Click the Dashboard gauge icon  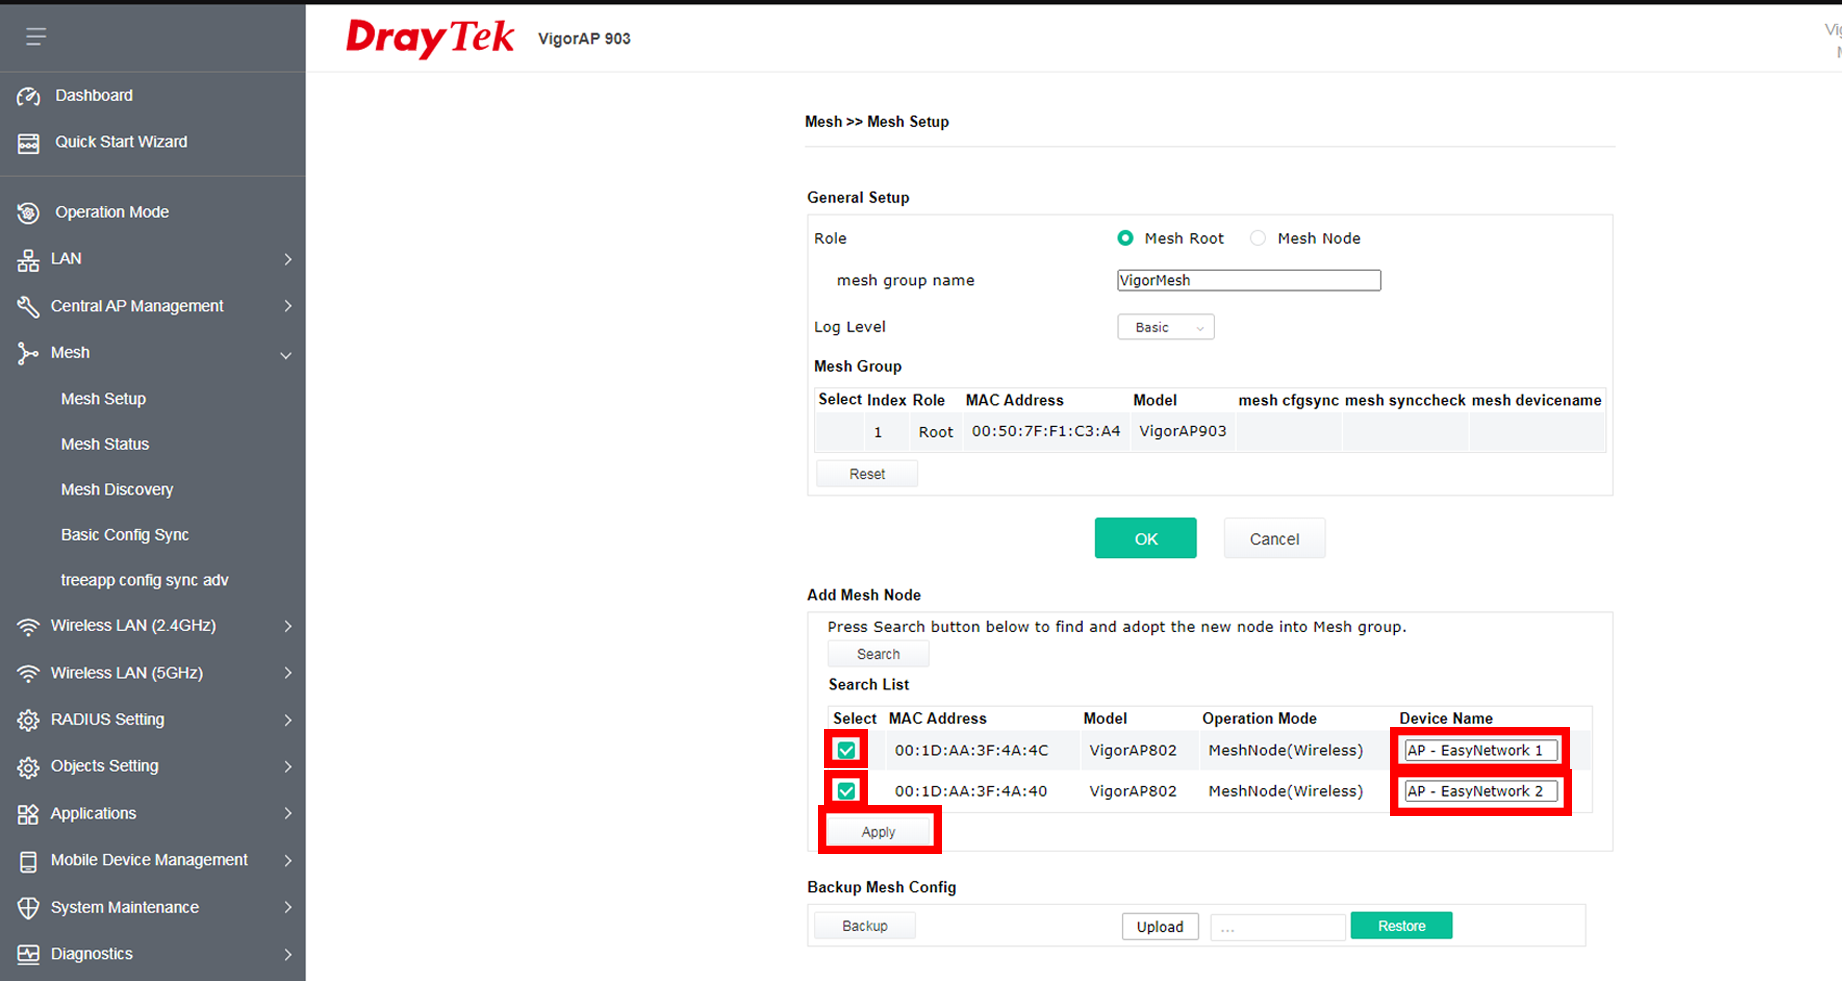click(28, 96)
